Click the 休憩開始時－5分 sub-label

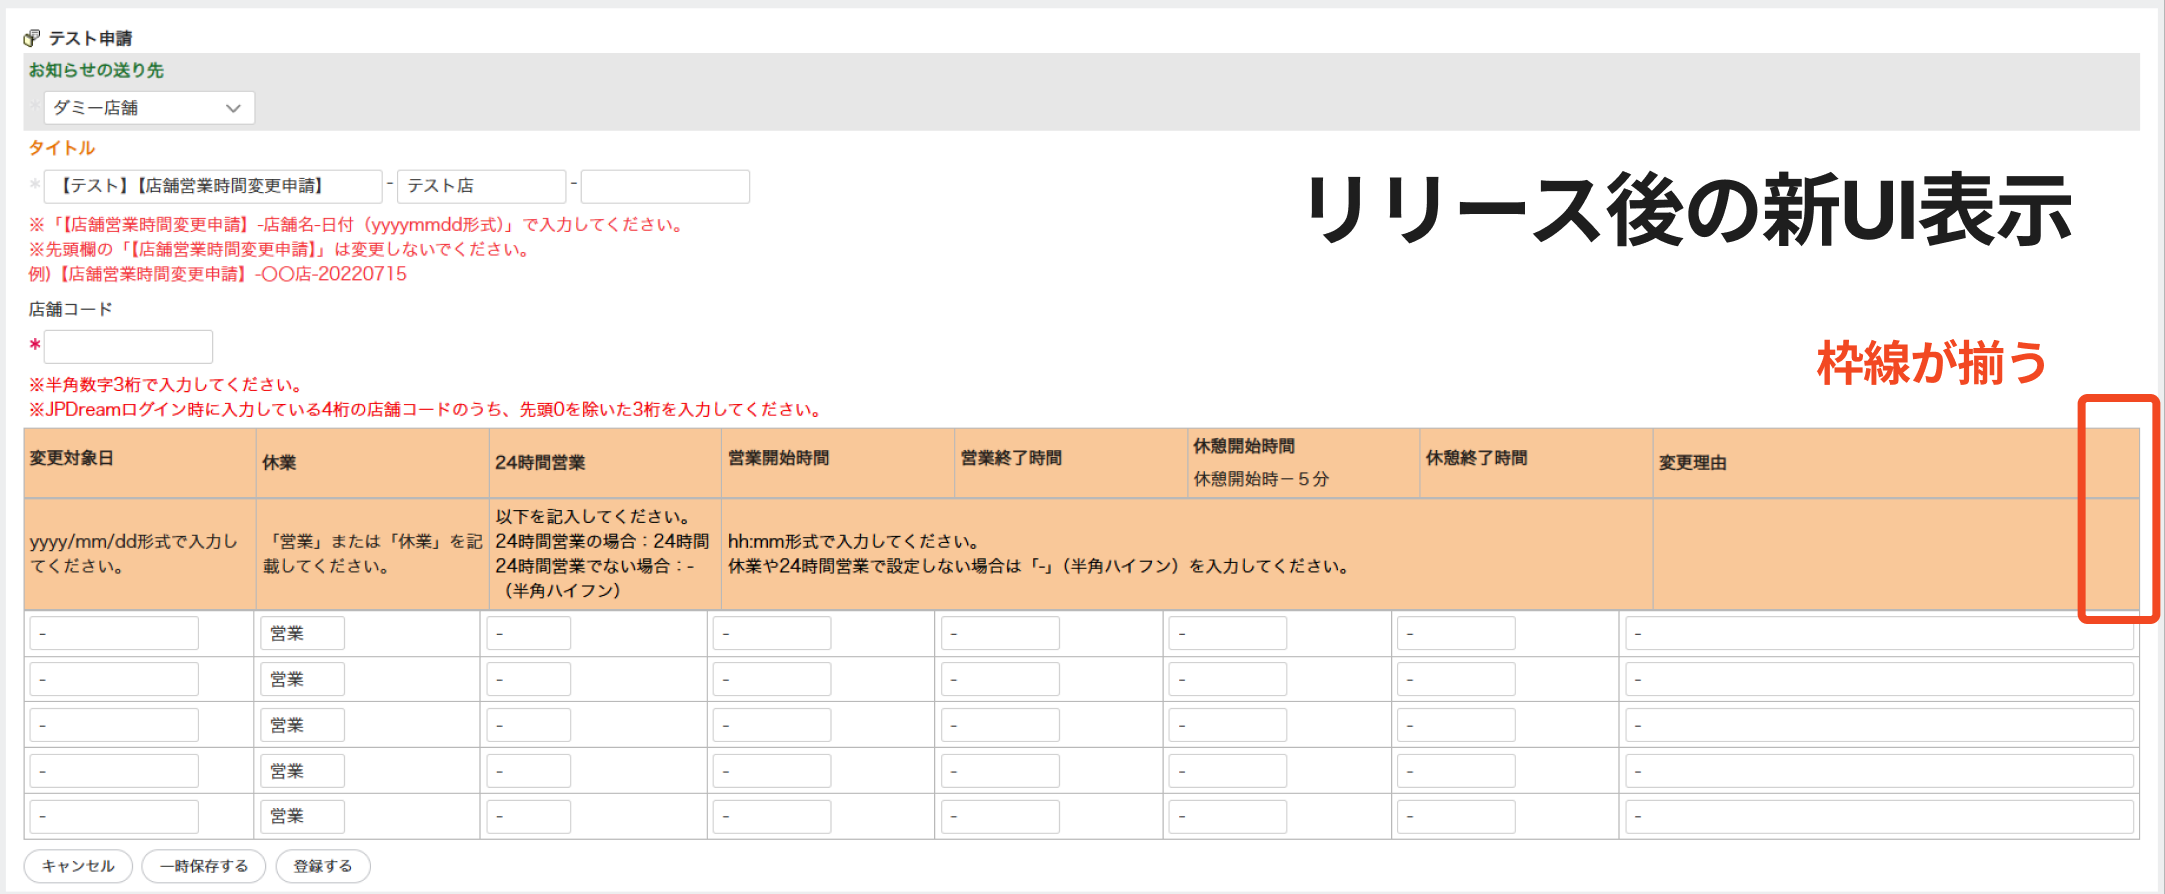click(1261, 479)
